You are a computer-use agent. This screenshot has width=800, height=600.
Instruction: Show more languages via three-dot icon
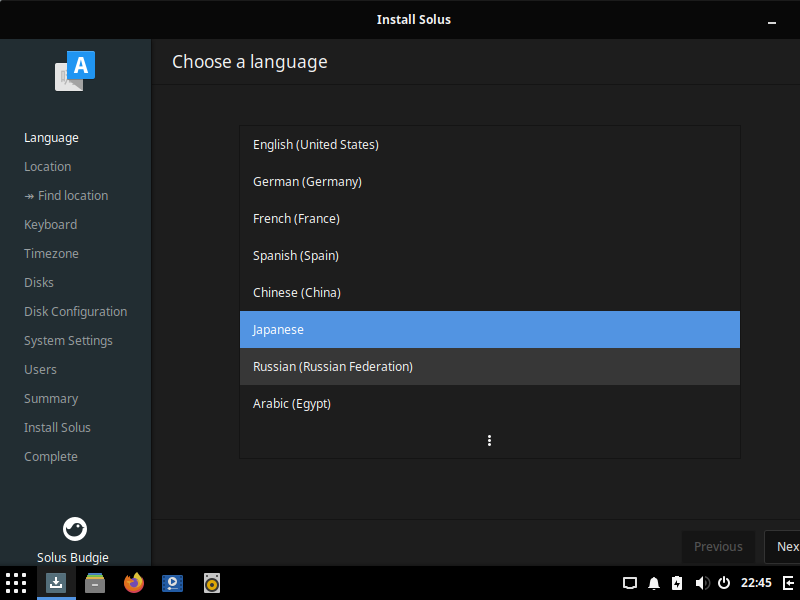click(489, 440)
